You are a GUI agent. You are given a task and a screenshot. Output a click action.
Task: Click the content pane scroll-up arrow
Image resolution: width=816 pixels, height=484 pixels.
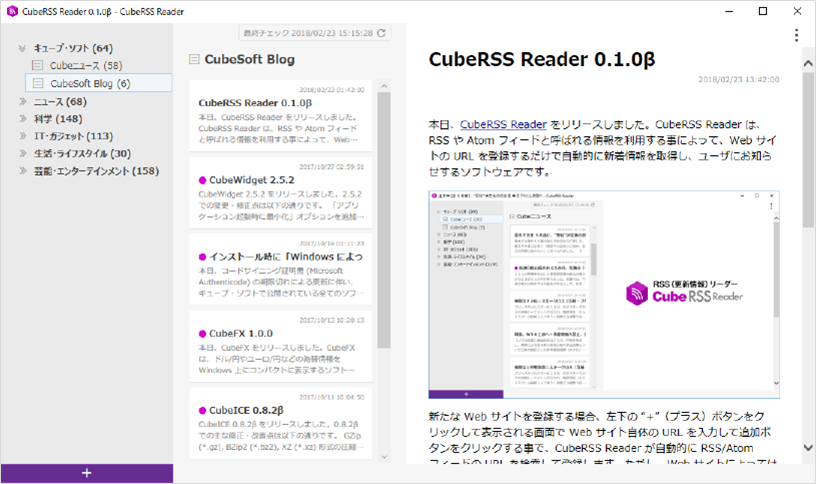pos(808,63)
